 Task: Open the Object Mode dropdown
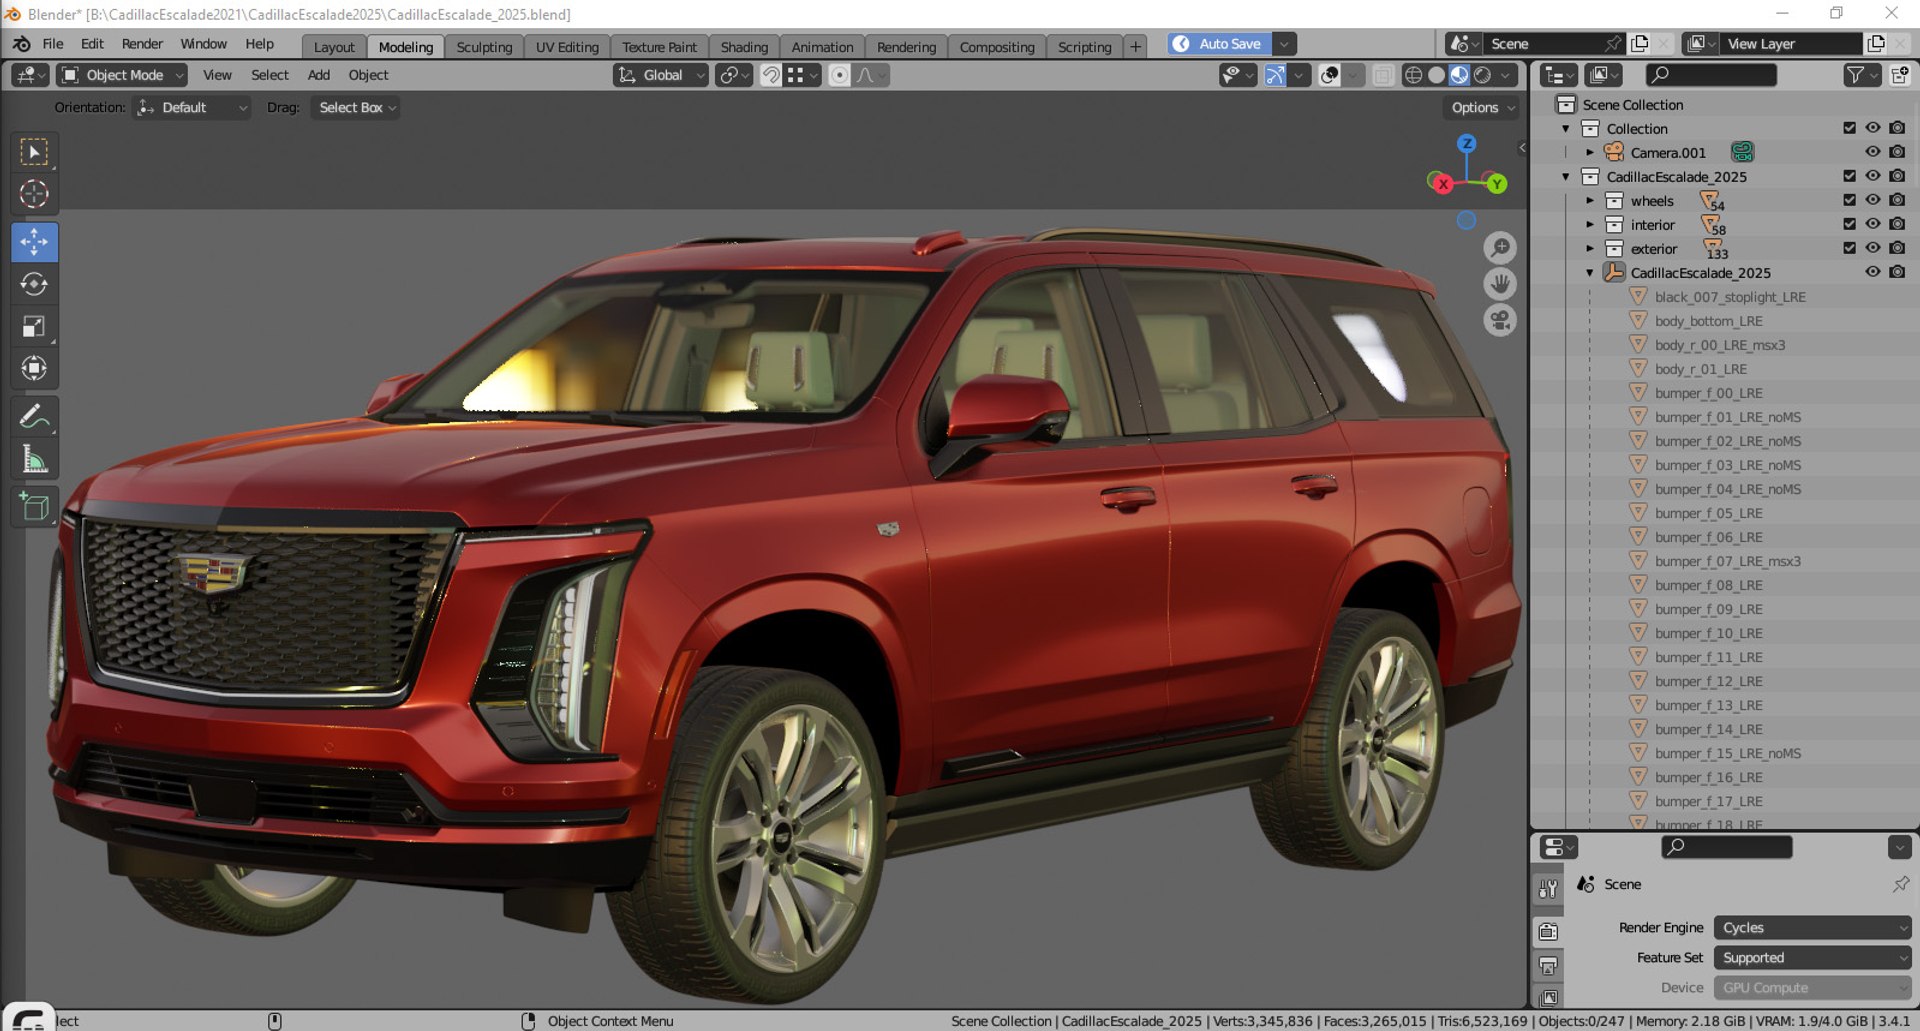click(x=122, y=75)
